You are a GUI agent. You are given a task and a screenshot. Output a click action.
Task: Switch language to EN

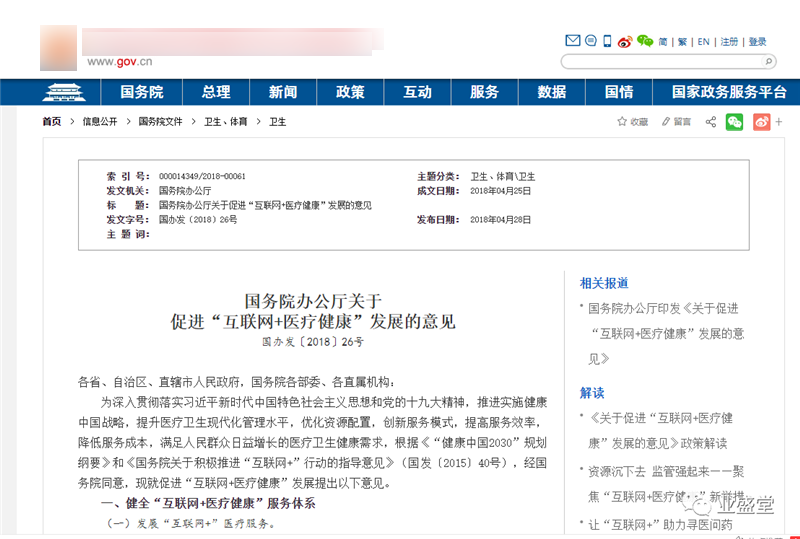point(703,42)
